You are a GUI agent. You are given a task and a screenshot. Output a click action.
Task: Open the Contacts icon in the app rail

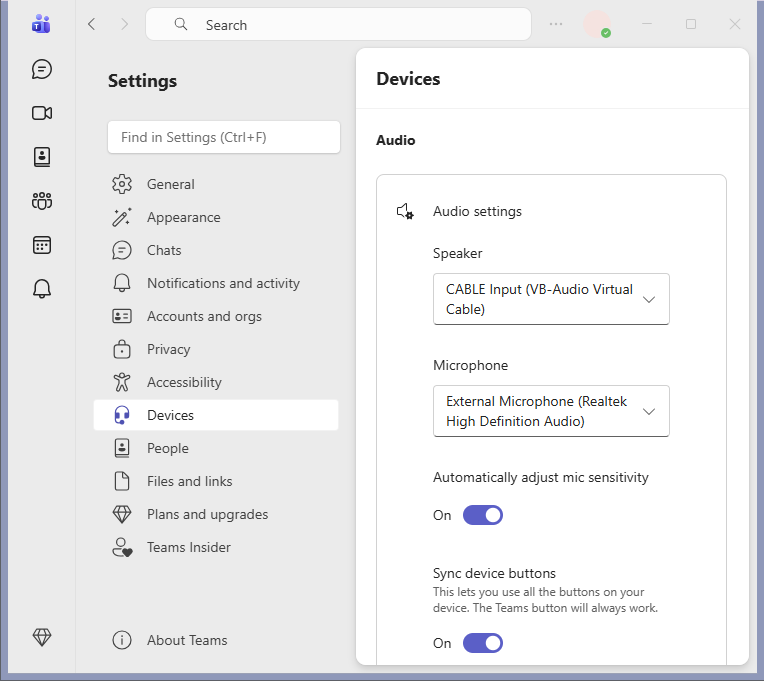point(42,157)
